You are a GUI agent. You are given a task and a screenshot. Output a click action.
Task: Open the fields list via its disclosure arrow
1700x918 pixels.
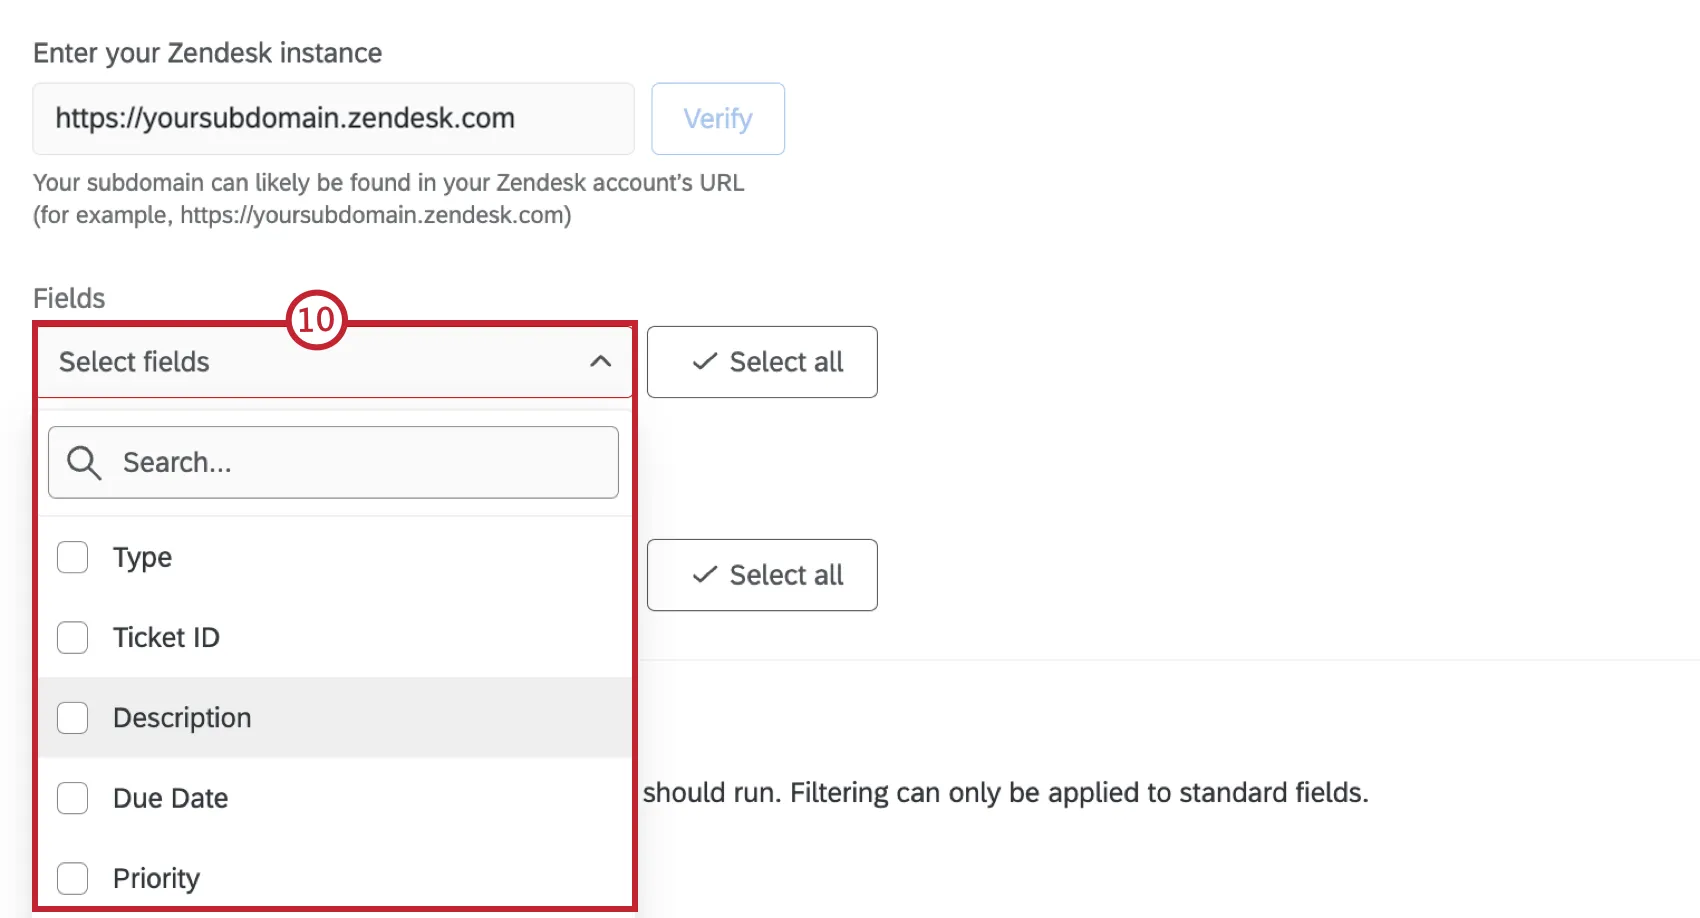[599, 362]
